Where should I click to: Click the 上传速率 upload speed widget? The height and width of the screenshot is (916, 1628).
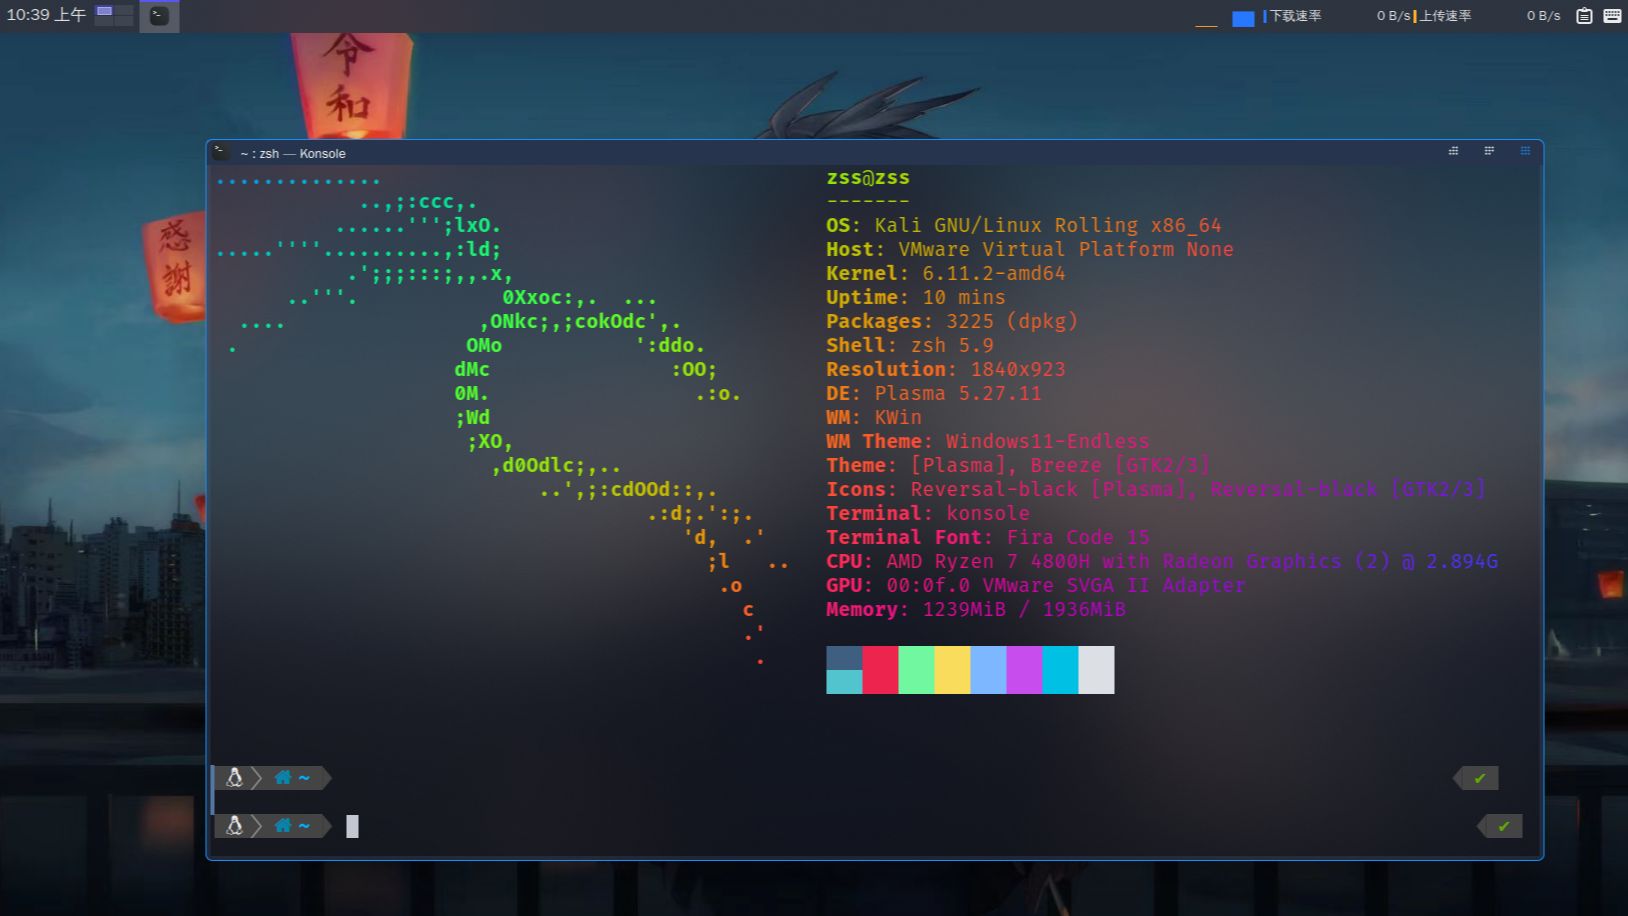point(1487,16)
